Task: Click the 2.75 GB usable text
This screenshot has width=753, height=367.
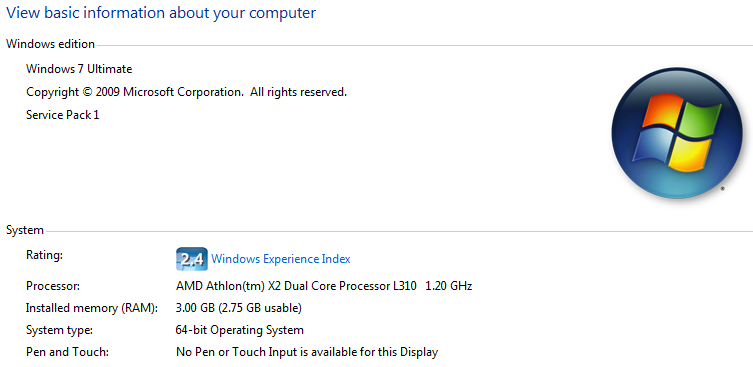Action: tap(260, 308)
